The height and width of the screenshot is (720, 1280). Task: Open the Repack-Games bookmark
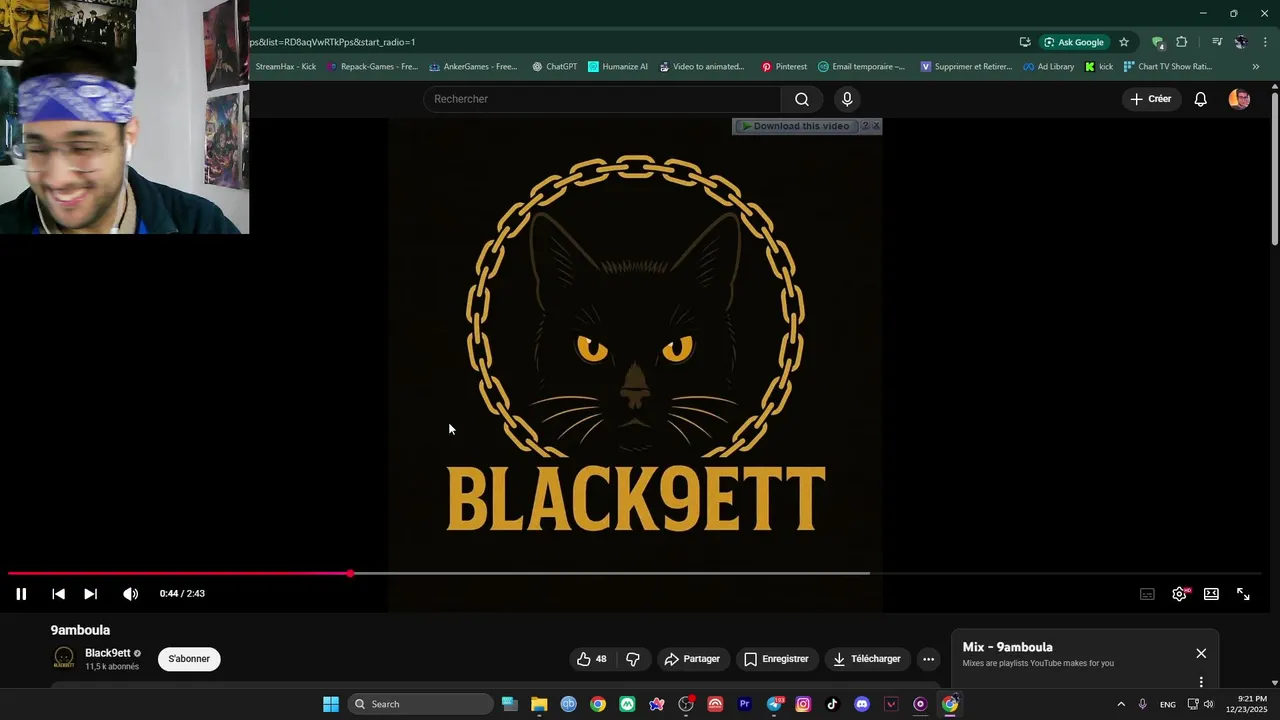click(372, 67)
